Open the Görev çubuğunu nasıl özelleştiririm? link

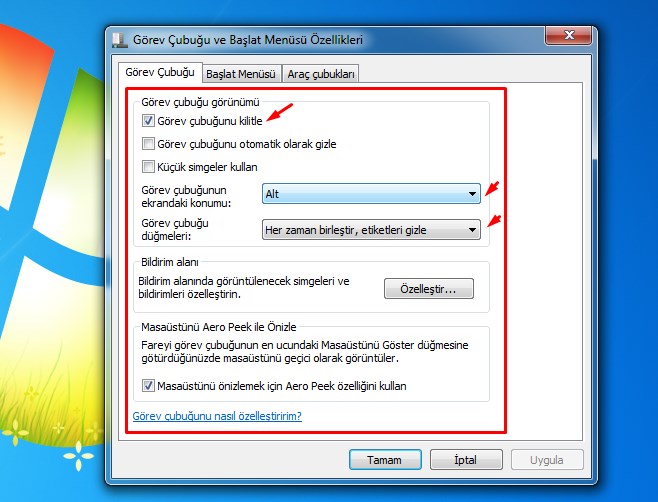217,415
